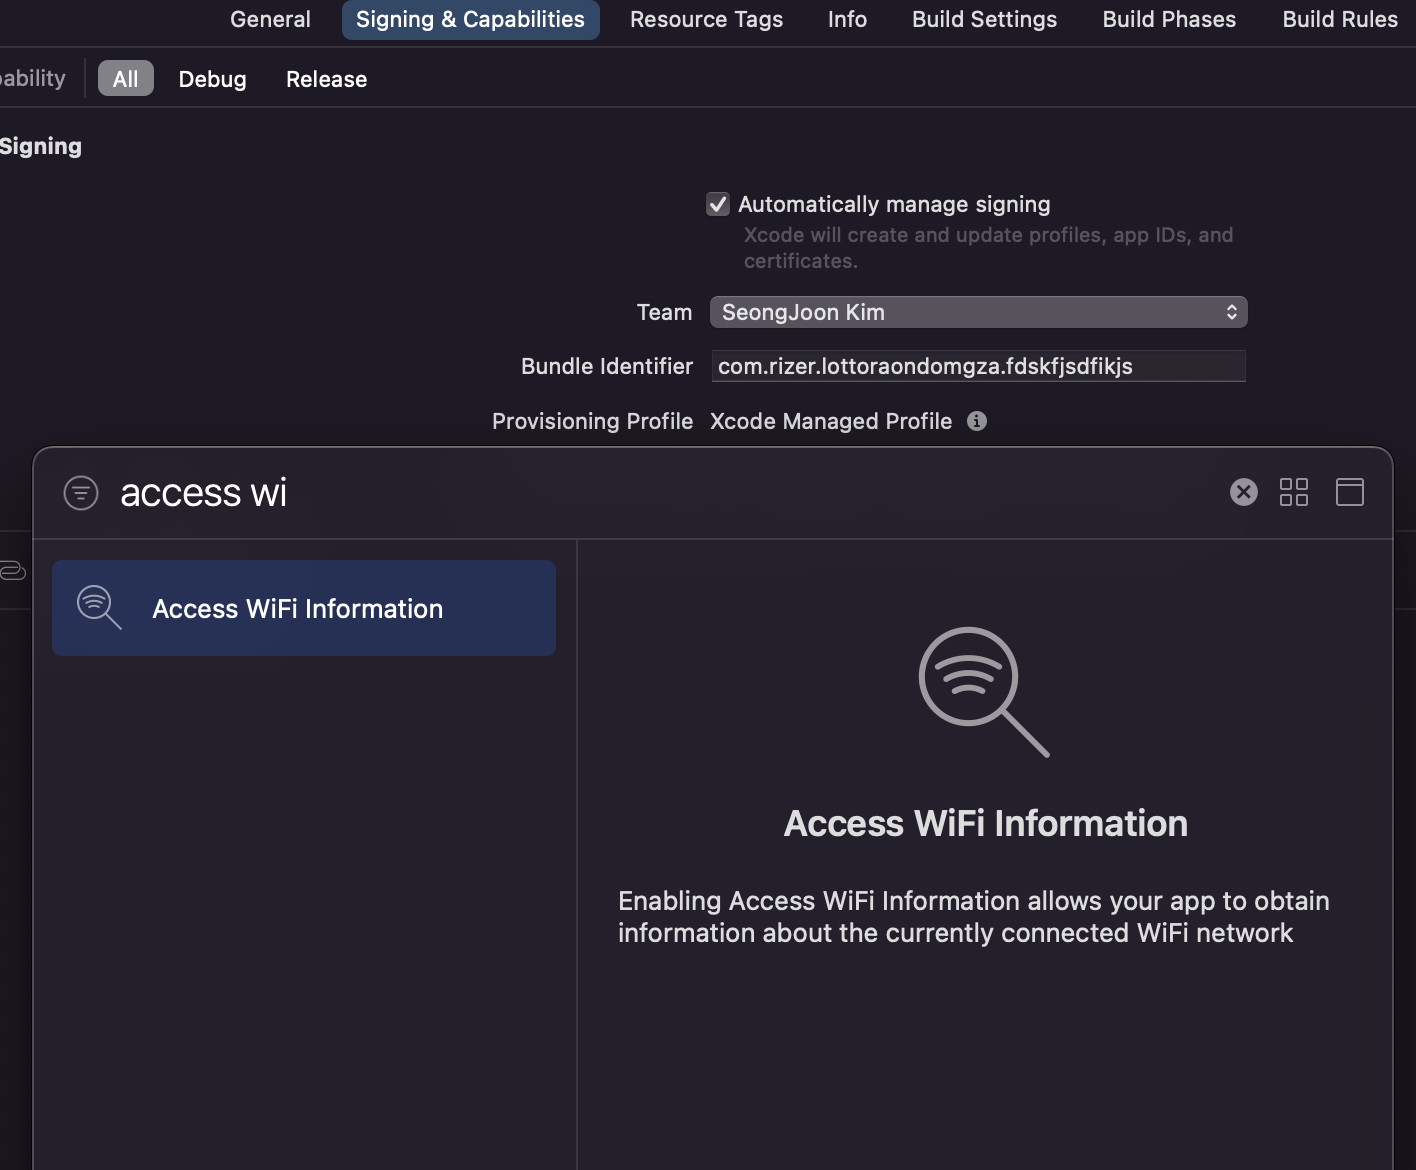
Task: Click the Access WiFi Information heading in detail pane
Action: click(986, 823)
